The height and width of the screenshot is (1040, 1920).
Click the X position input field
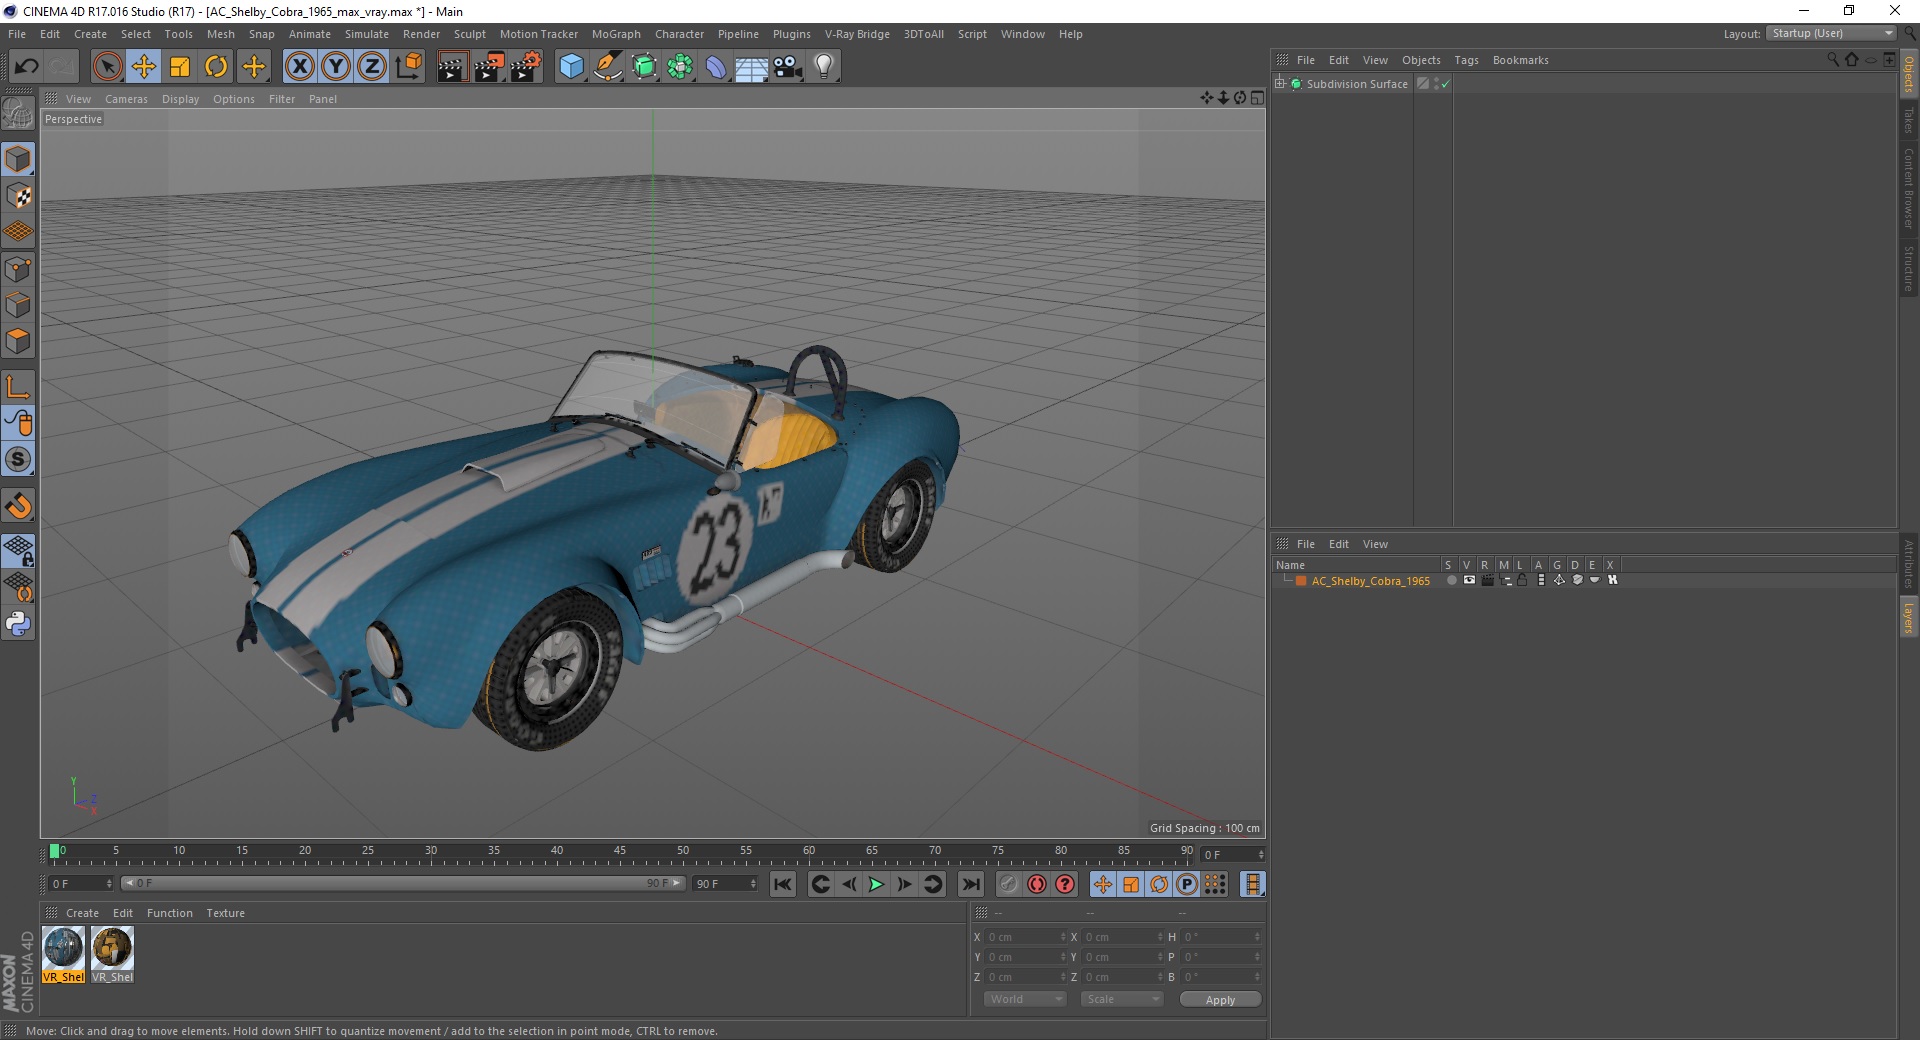[1026, 937]
